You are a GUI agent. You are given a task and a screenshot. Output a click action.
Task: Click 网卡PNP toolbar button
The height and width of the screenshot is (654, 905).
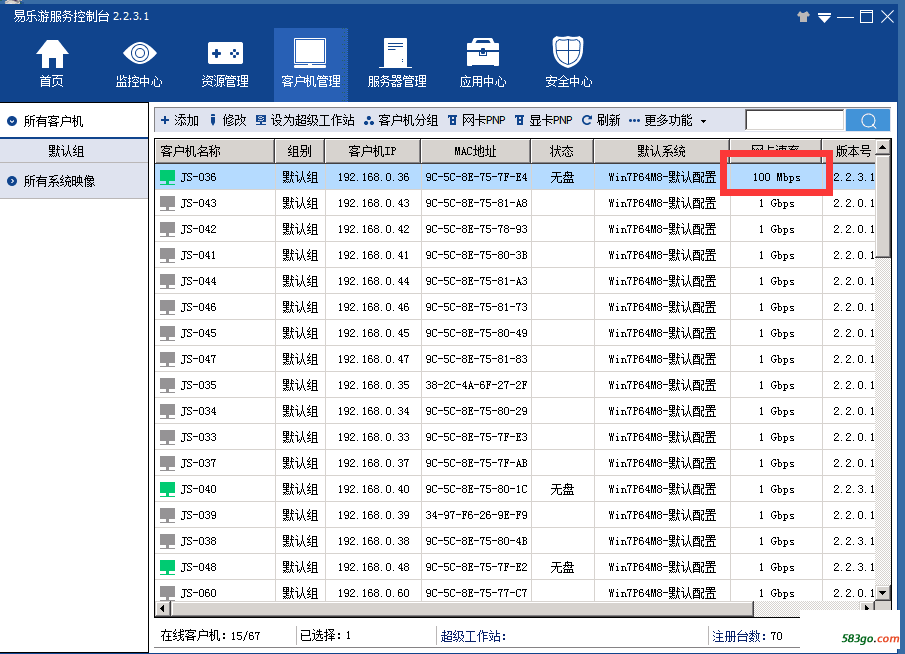click(x=476, y=120)
